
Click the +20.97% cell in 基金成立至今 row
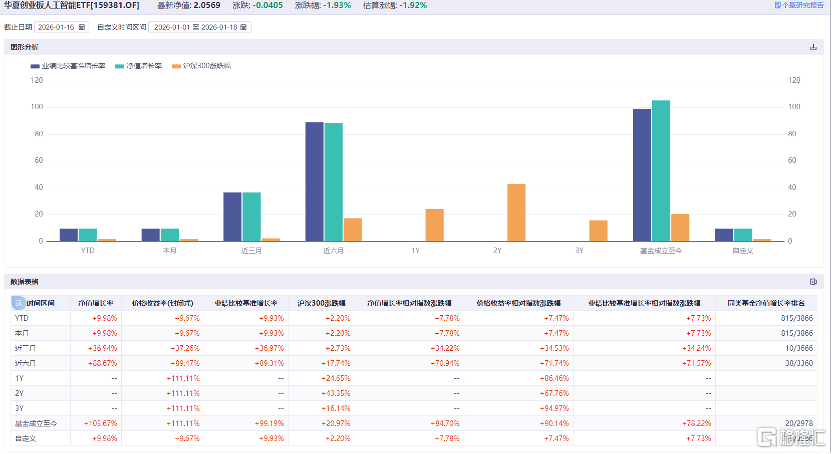tap(336, 423)
